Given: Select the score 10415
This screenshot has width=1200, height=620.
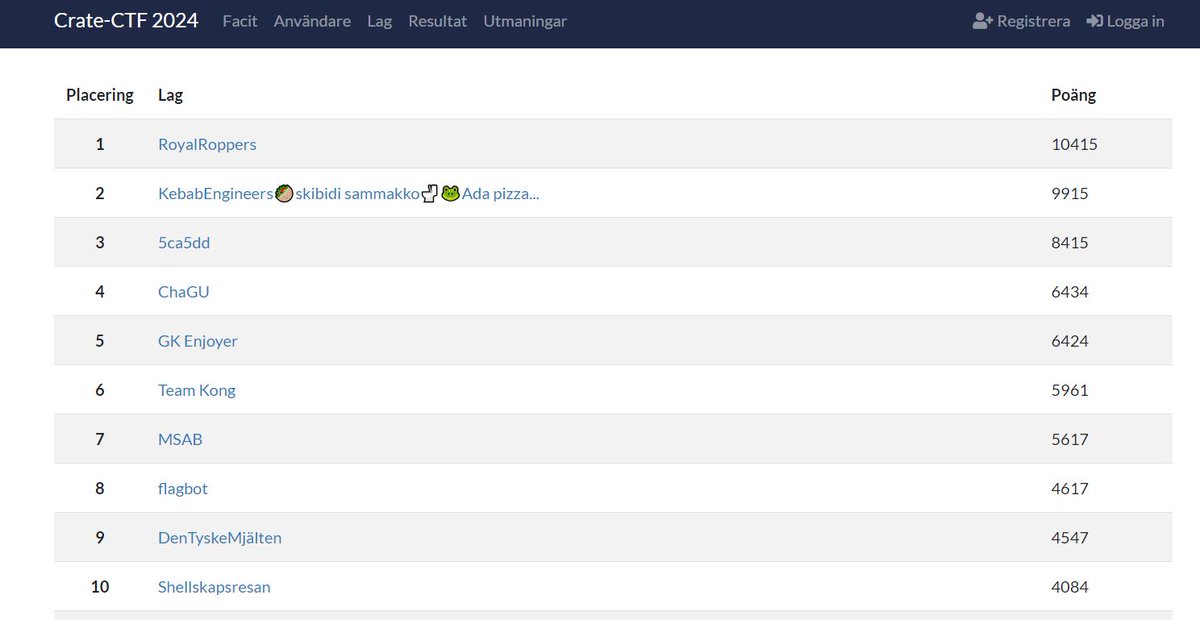Looking at the screenshot, I should click(x=1075, y=144).
